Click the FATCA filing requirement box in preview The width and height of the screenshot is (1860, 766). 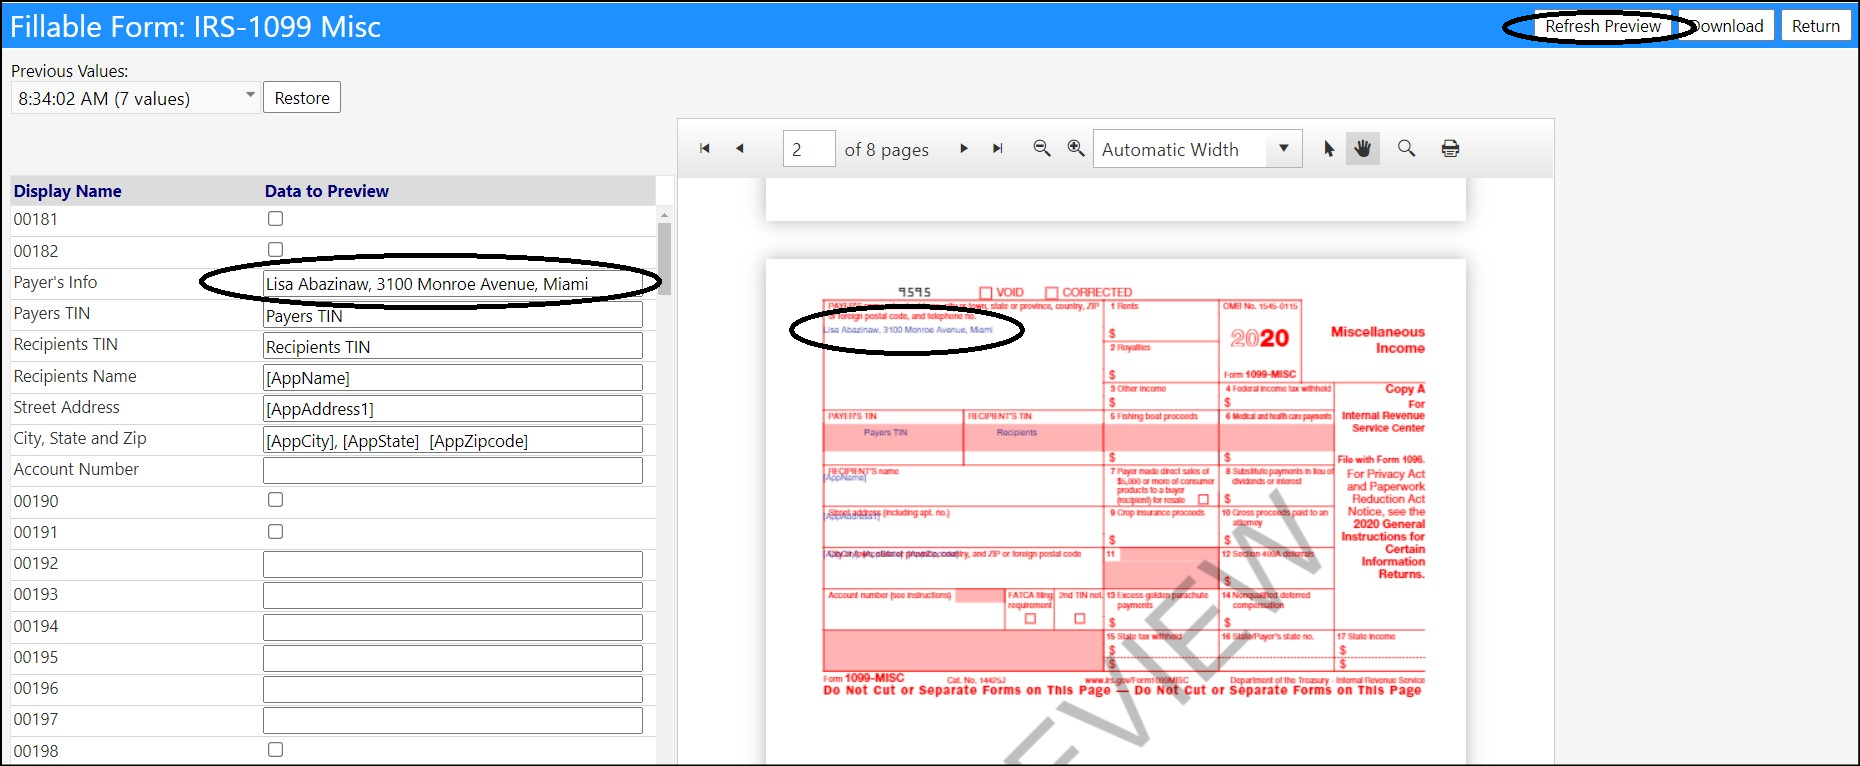[1030, 619]
